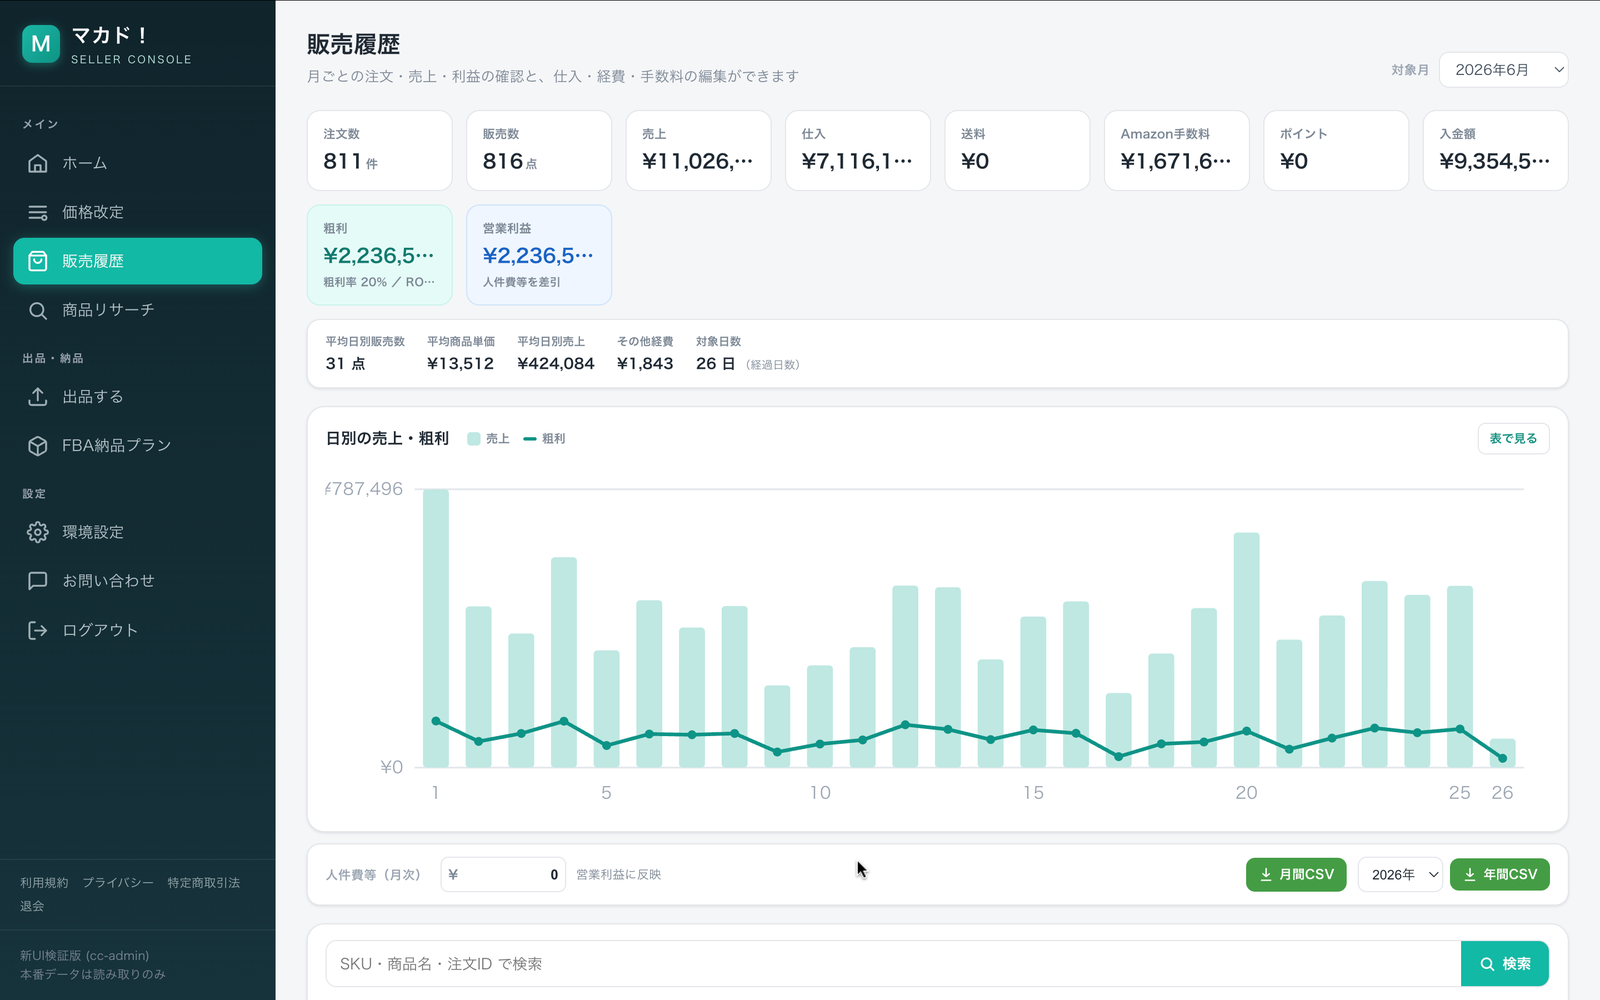The image size is (1600, 1000).
Task: Click the 人件費等 yen input field
Action: pyautogui.click(x=503, y=875)
